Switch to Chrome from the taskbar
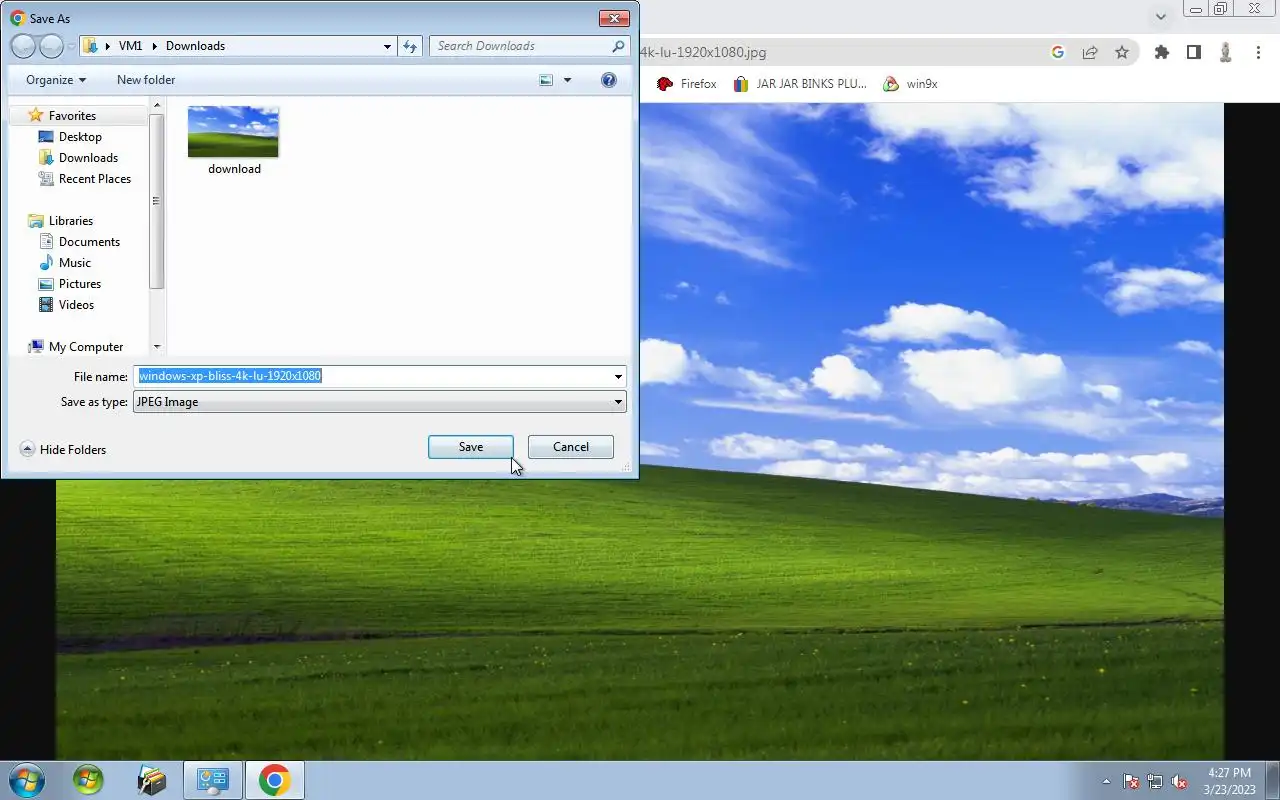The height and width of the screenshot is (800, 1280). click(274, 780)
